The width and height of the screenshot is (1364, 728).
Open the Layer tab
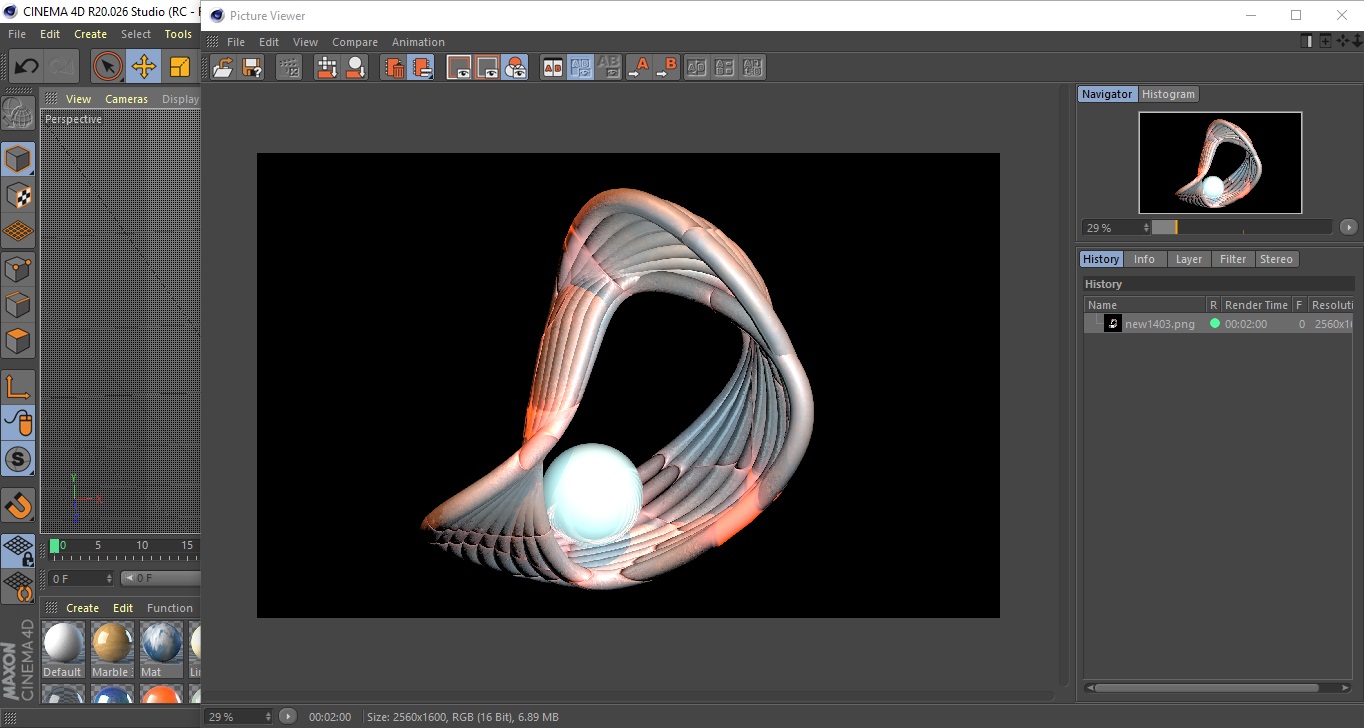pyautogui.click(x=1188, y=259)
